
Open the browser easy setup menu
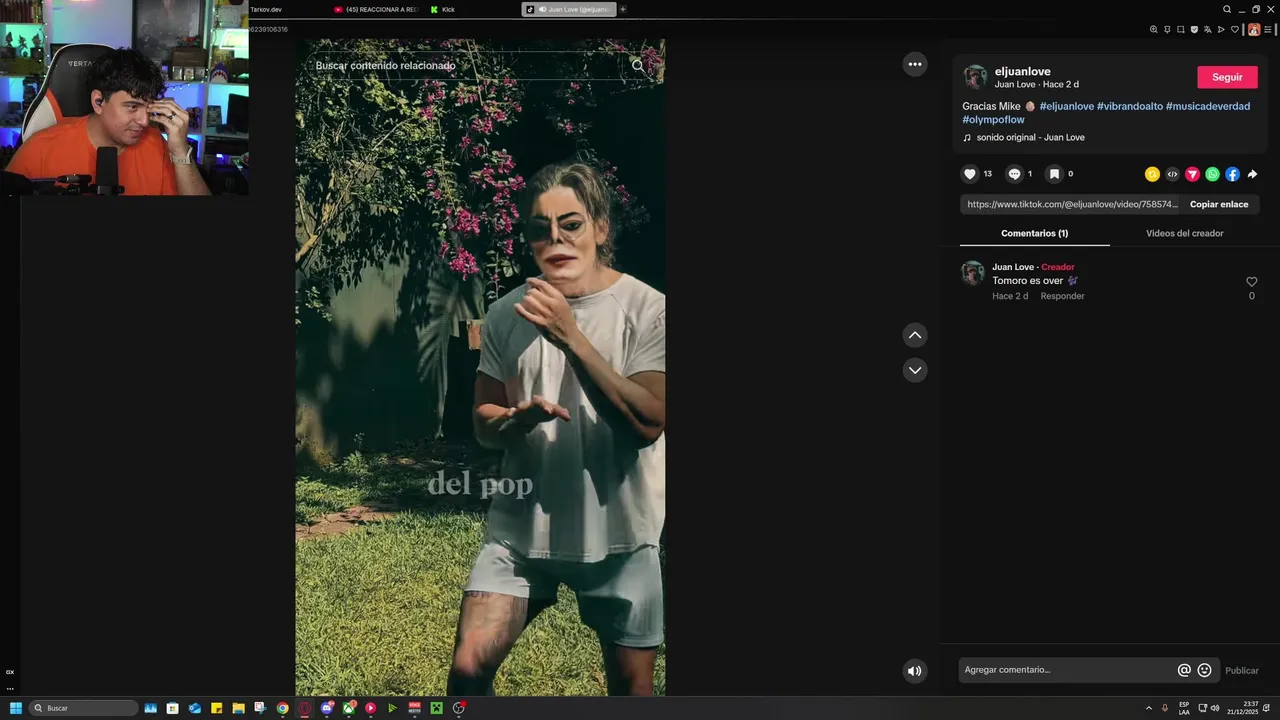pyautogui.click(x=1268, y=29)
